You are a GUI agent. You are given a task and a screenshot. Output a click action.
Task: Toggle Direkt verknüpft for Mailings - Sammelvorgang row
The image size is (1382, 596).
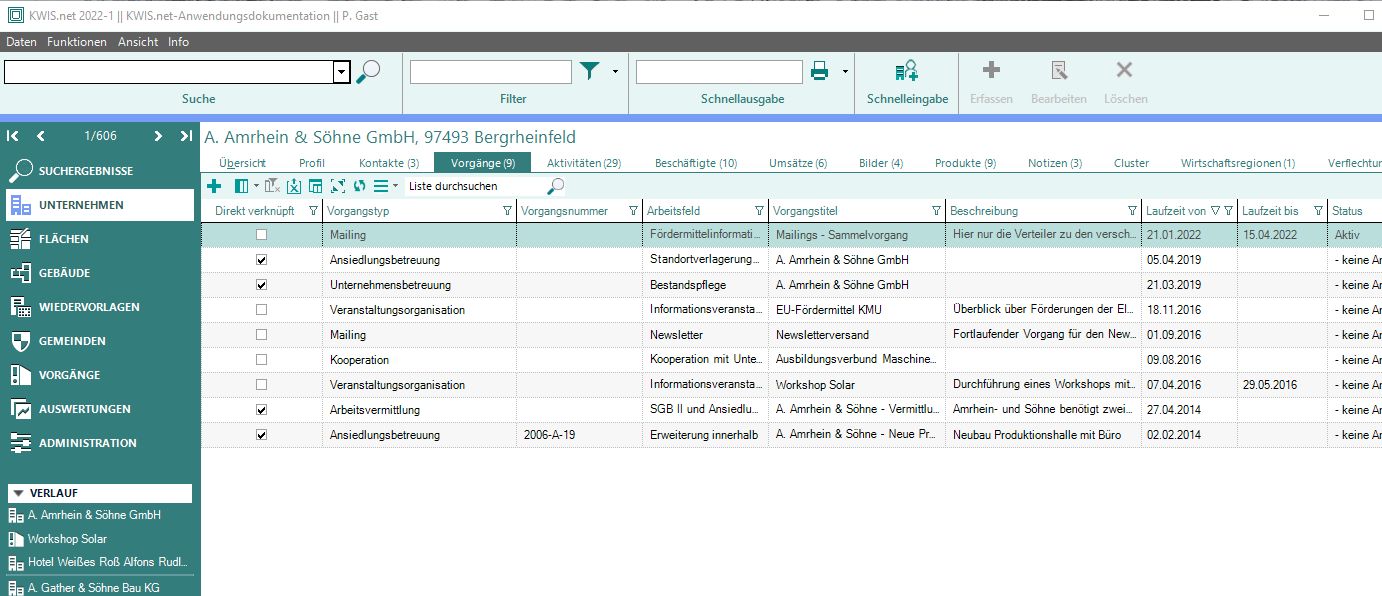[x=262, y=235]
